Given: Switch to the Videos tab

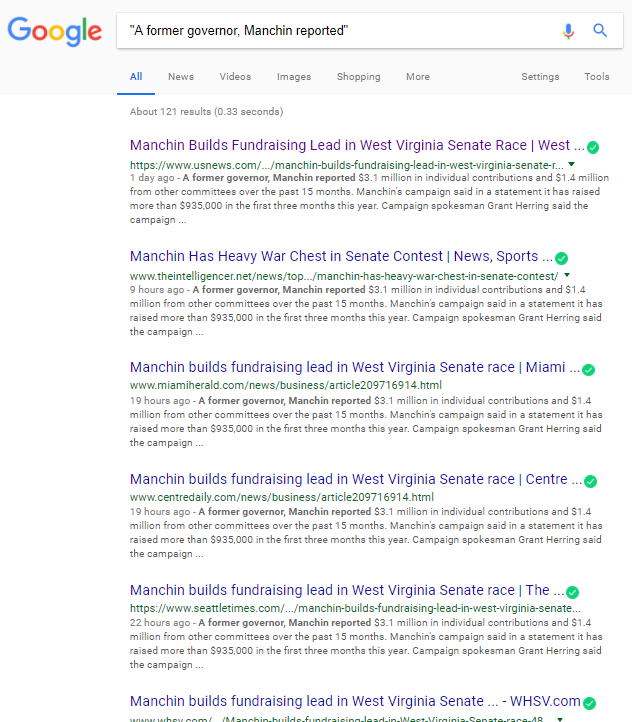Looking at the screenshot, I should click(x=235, y=76).
